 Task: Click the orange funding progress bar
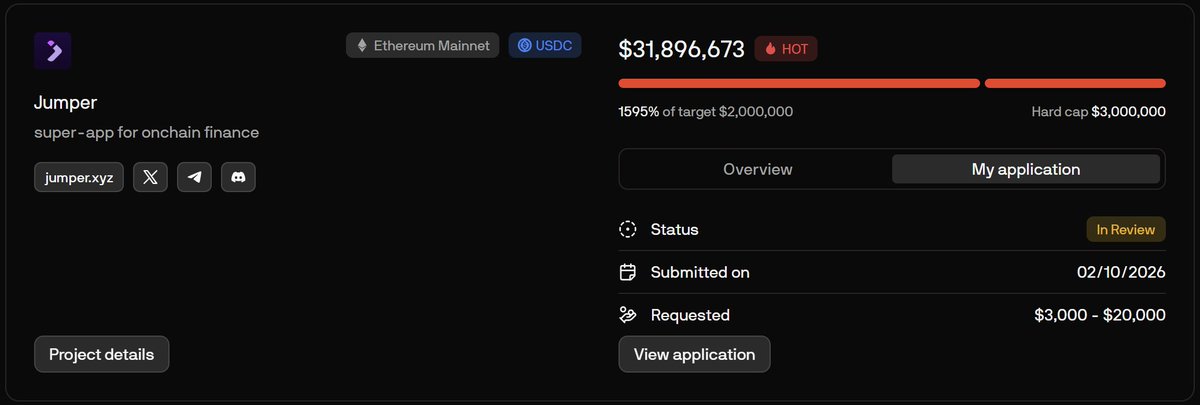799,83
